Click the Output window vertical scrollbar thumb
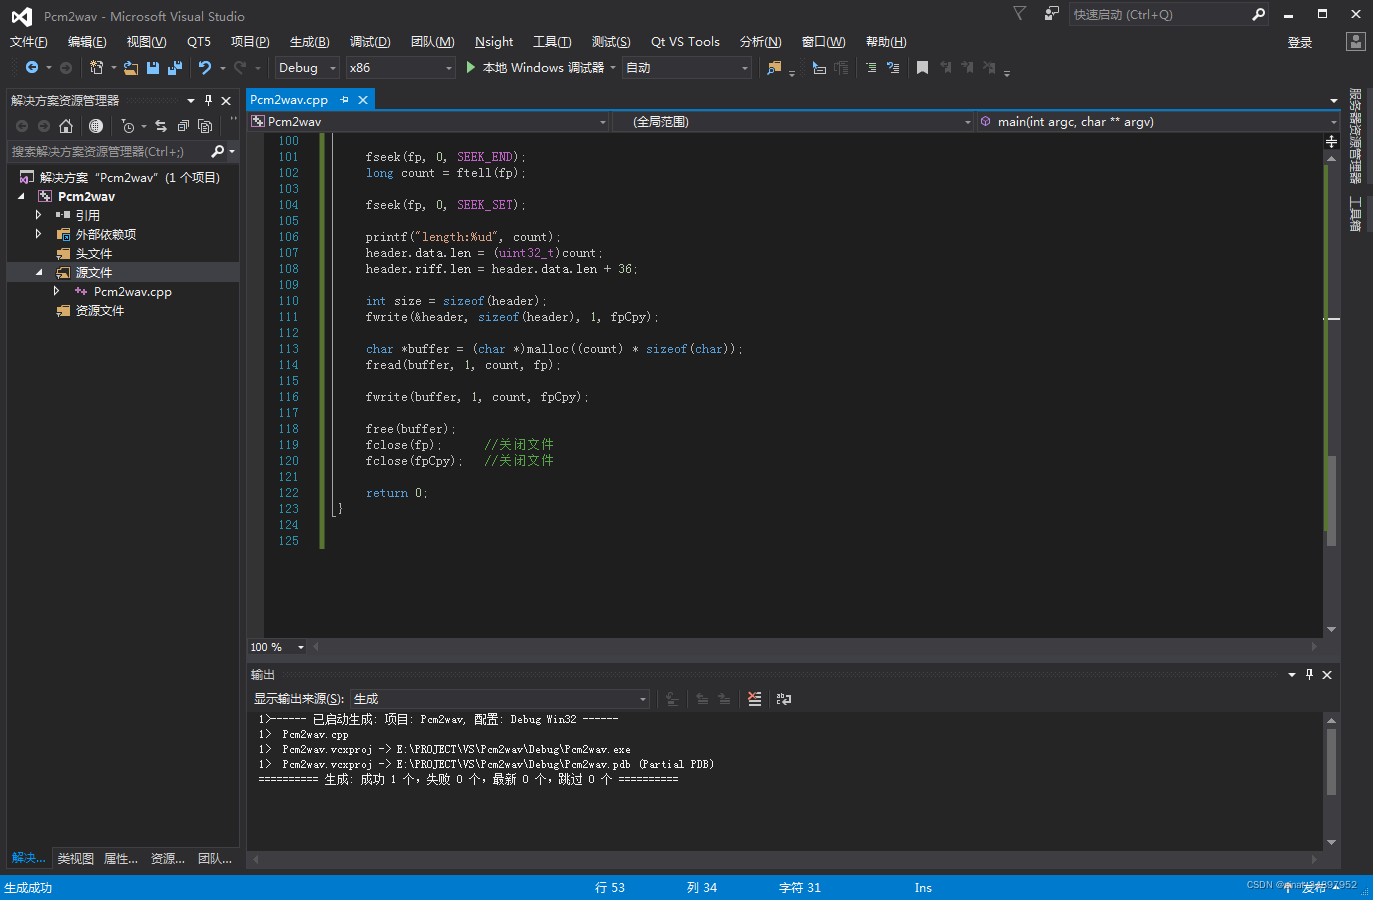This screenshot has height=900, width=1373. (1331, 762)
